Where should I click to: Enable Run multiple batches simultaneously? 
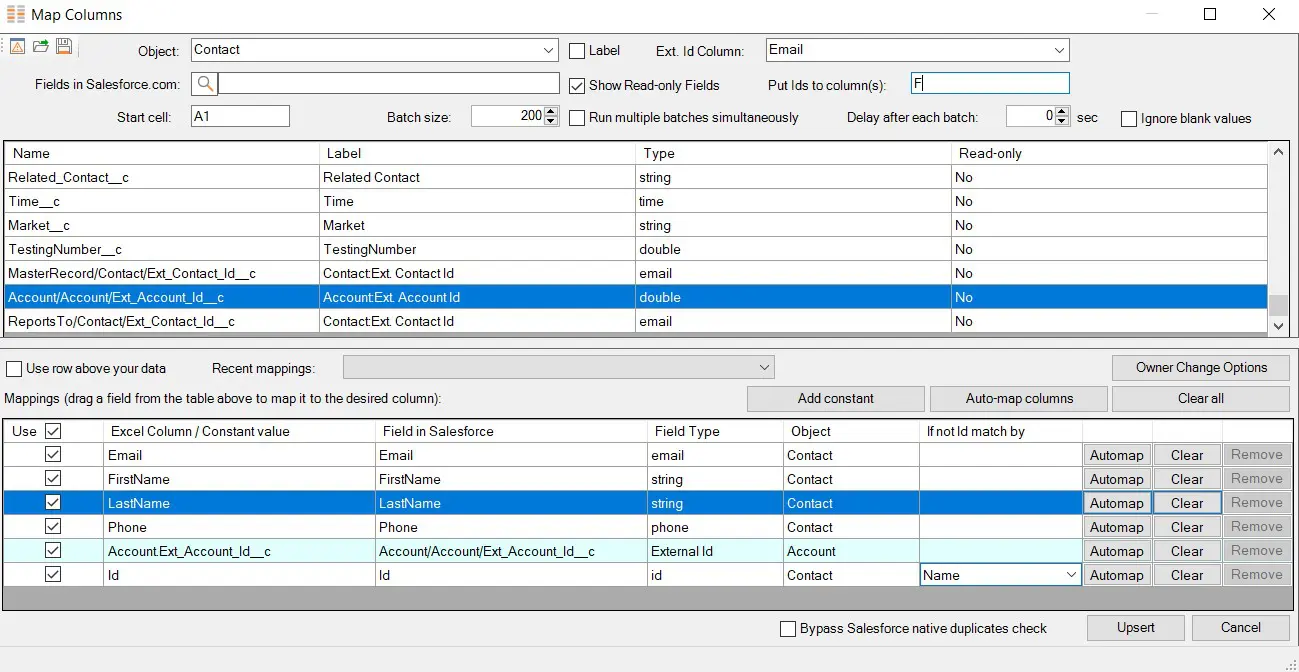point(577,118)
